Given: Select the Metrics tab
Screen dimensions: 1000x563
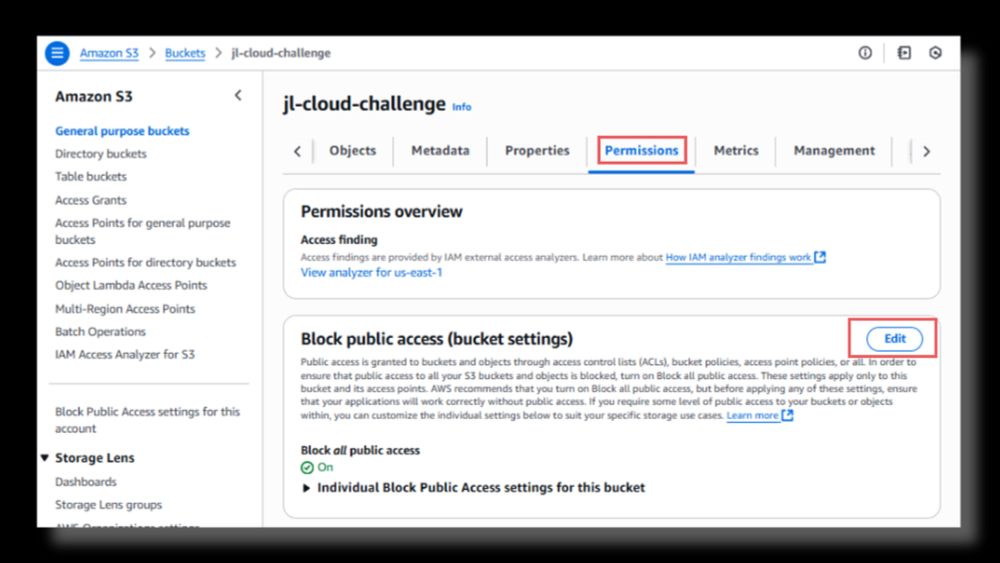Looking at the screenshot, I should (x=736, y=151).
